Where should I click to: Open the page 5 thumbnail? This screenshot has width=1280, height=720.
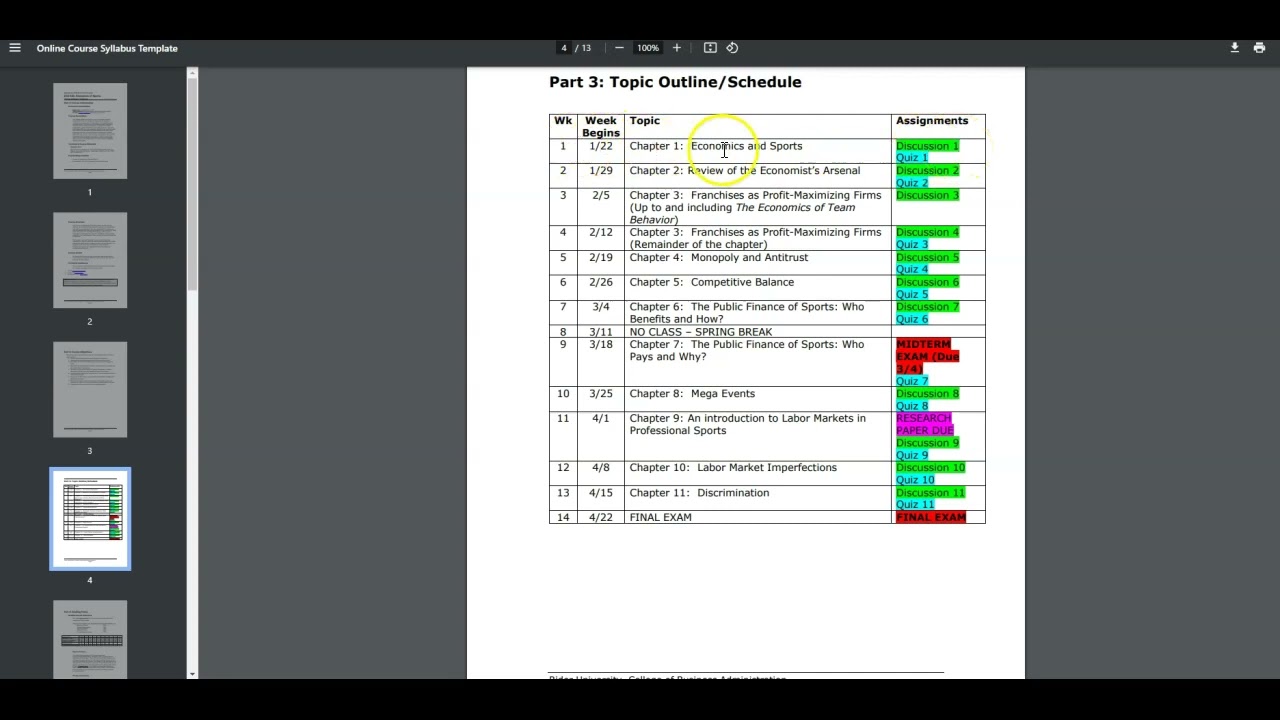point(90,639)
